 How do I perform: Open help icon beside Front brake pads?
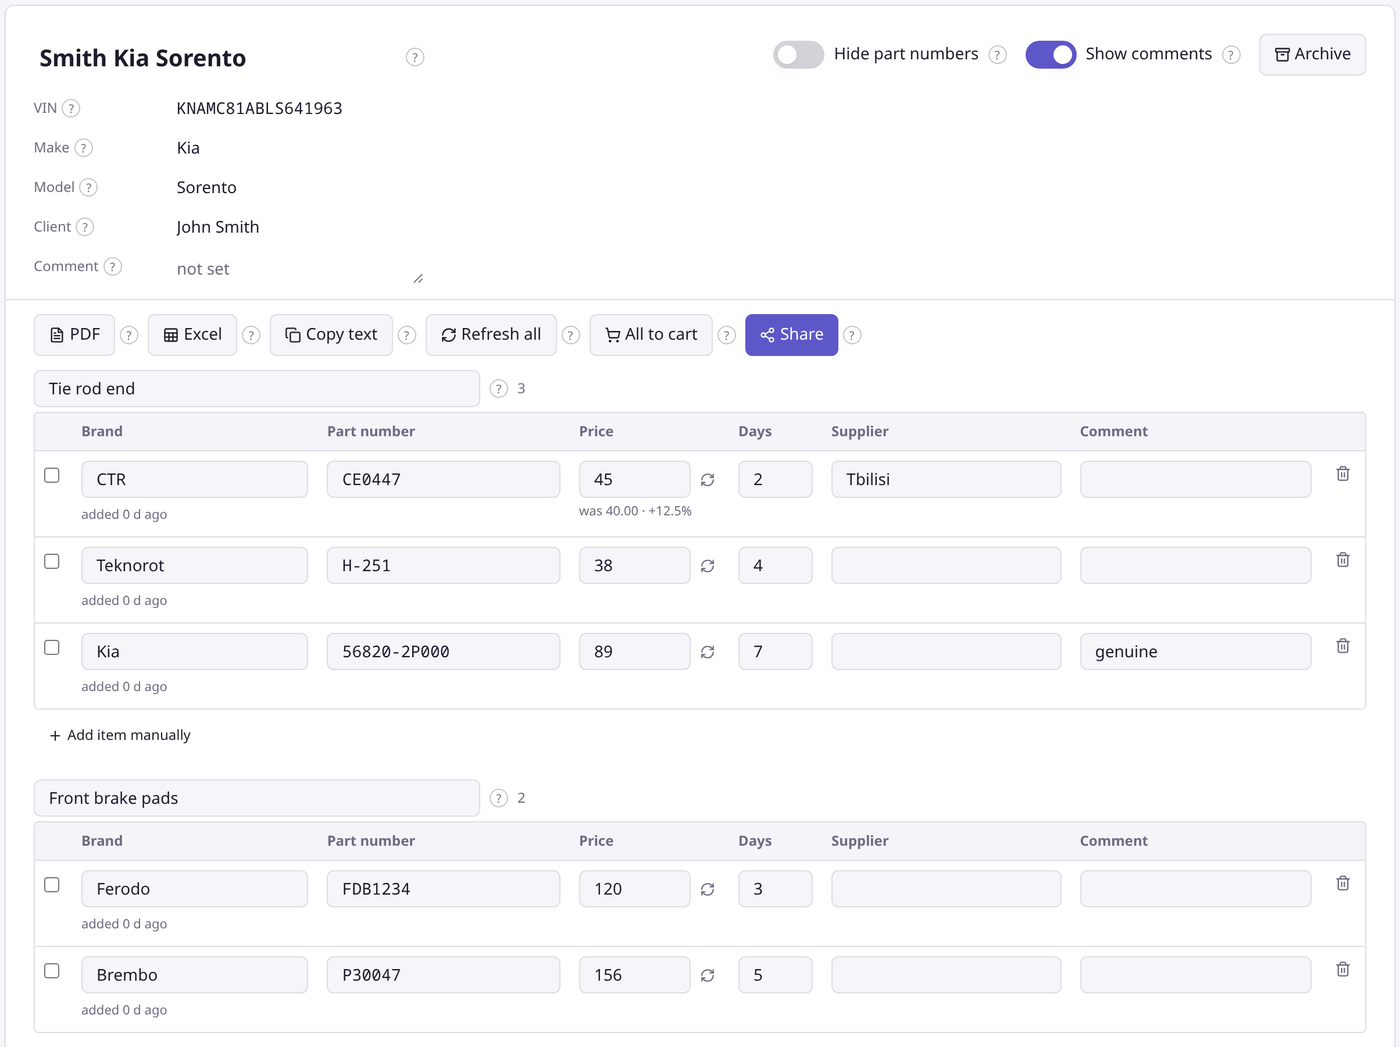pos(499,798)
